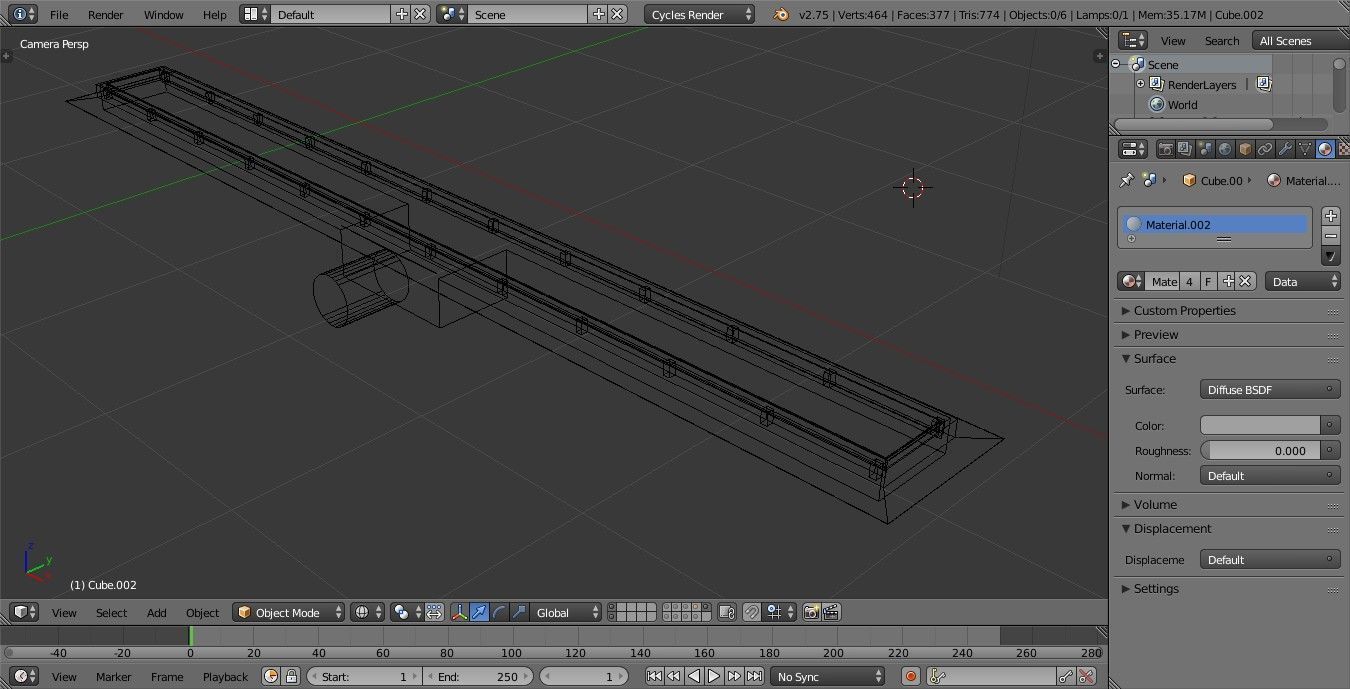Open the Material properties tab
Viewport: 1350px width, 689px height.
1325,149
